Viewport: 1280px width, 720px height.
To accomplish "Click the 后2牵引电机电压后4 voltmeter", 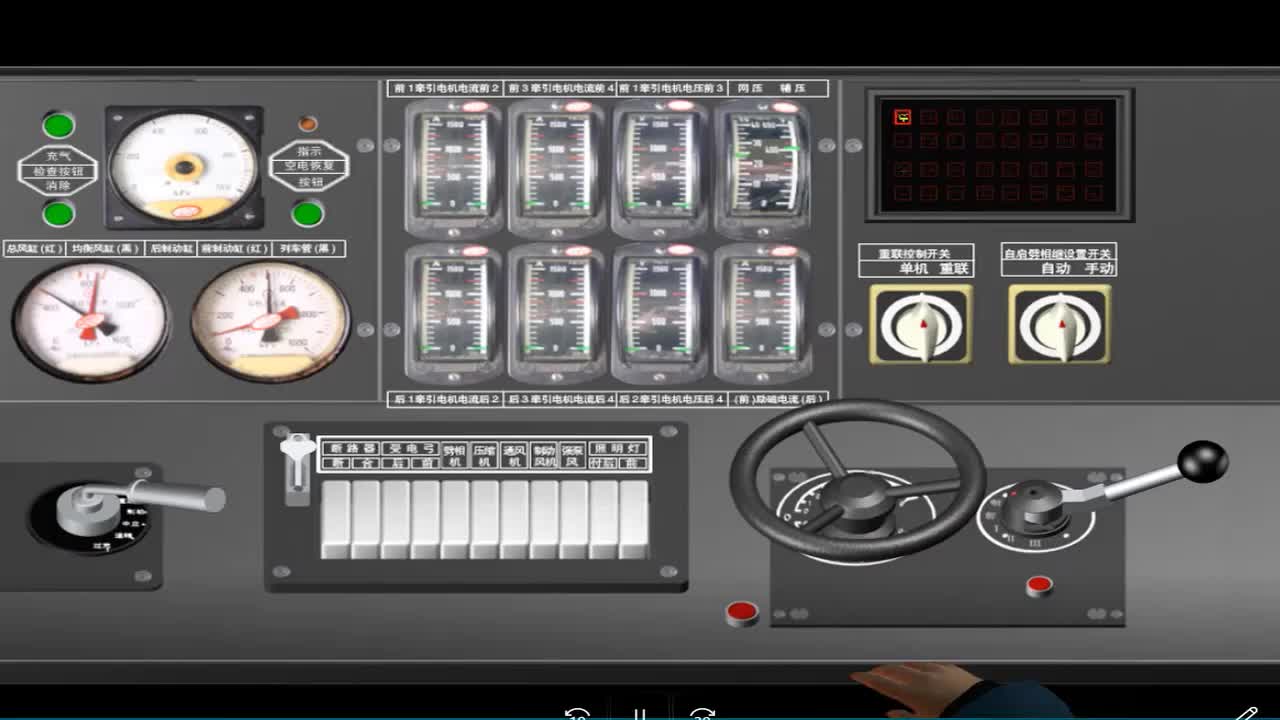I will click(x=660, y=313).
